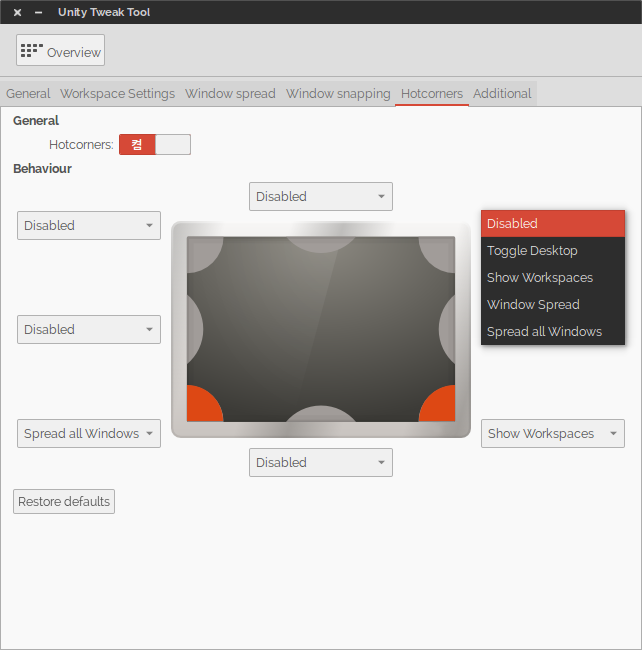Click the orange bottom-left corner in preview

tap(202, 405)
